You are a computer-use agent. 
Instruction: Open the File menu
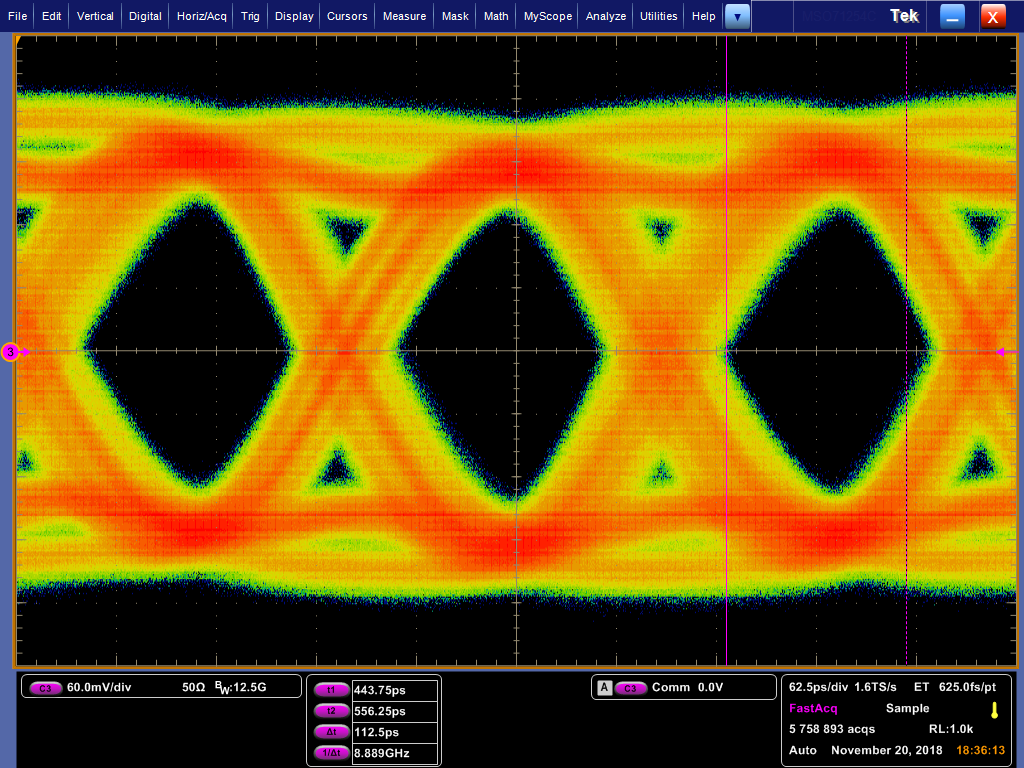click(18, 16)
